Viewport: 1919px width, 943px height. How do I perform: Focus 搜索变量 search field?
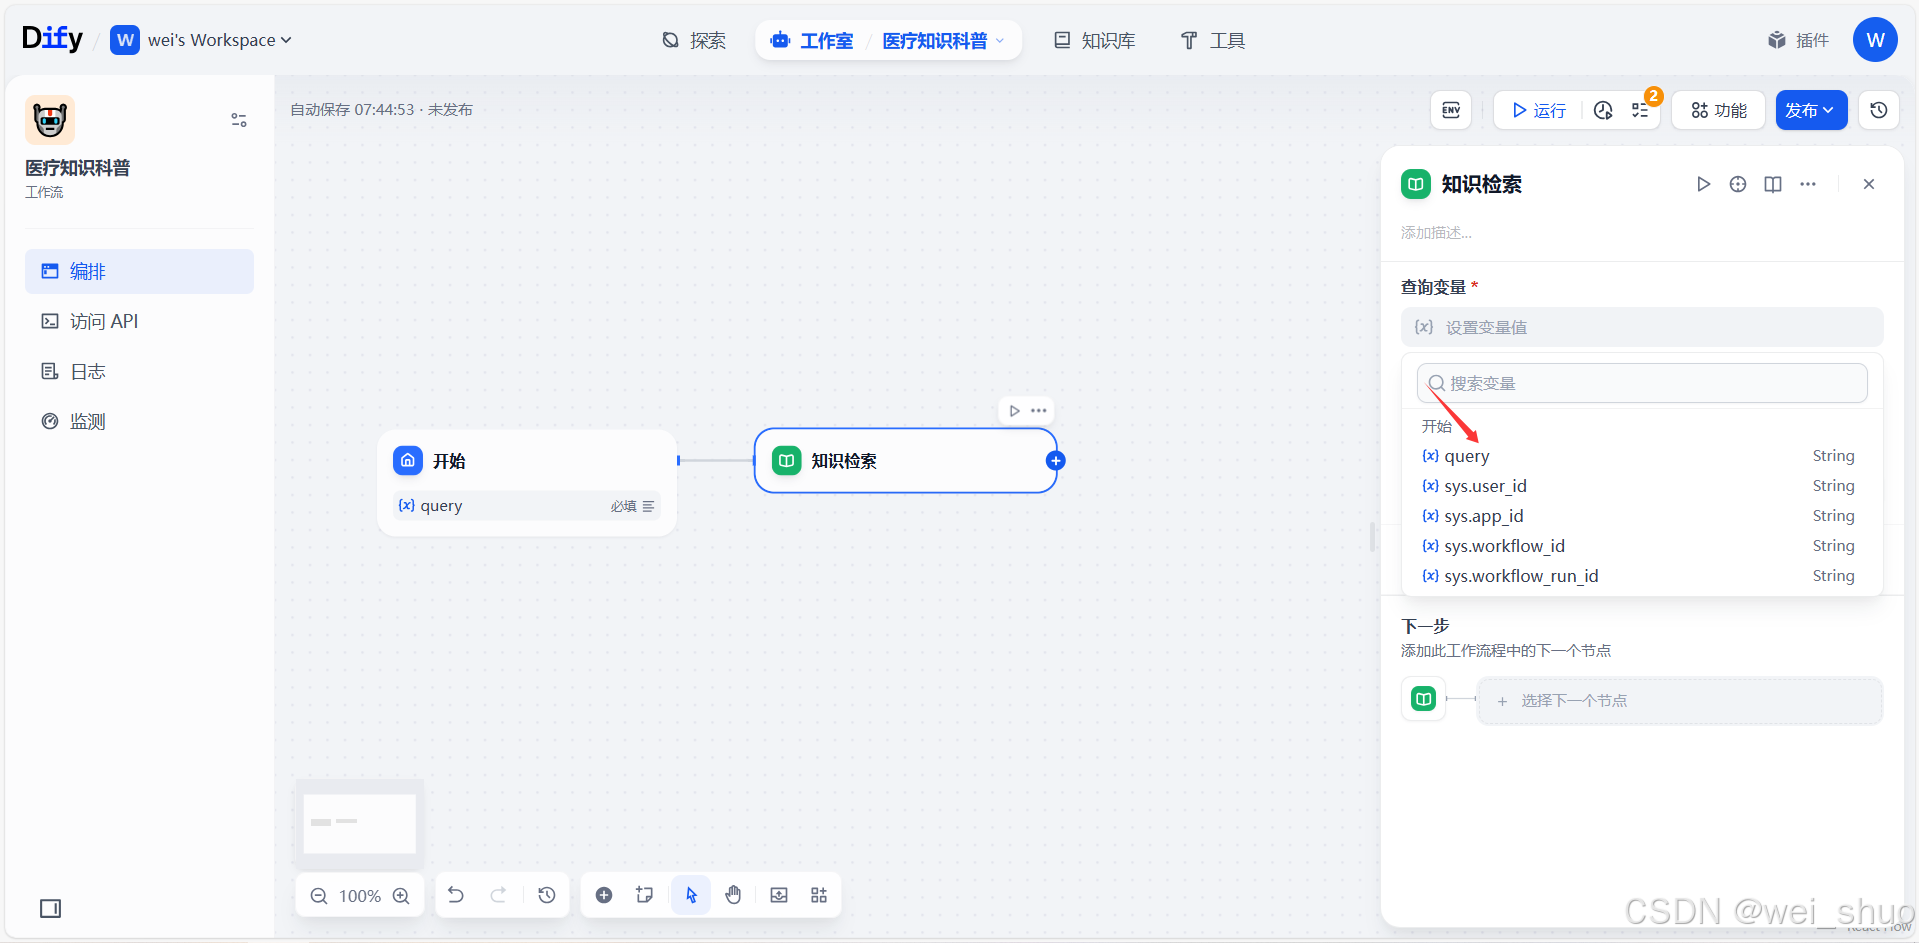[x=1641, y=383]
